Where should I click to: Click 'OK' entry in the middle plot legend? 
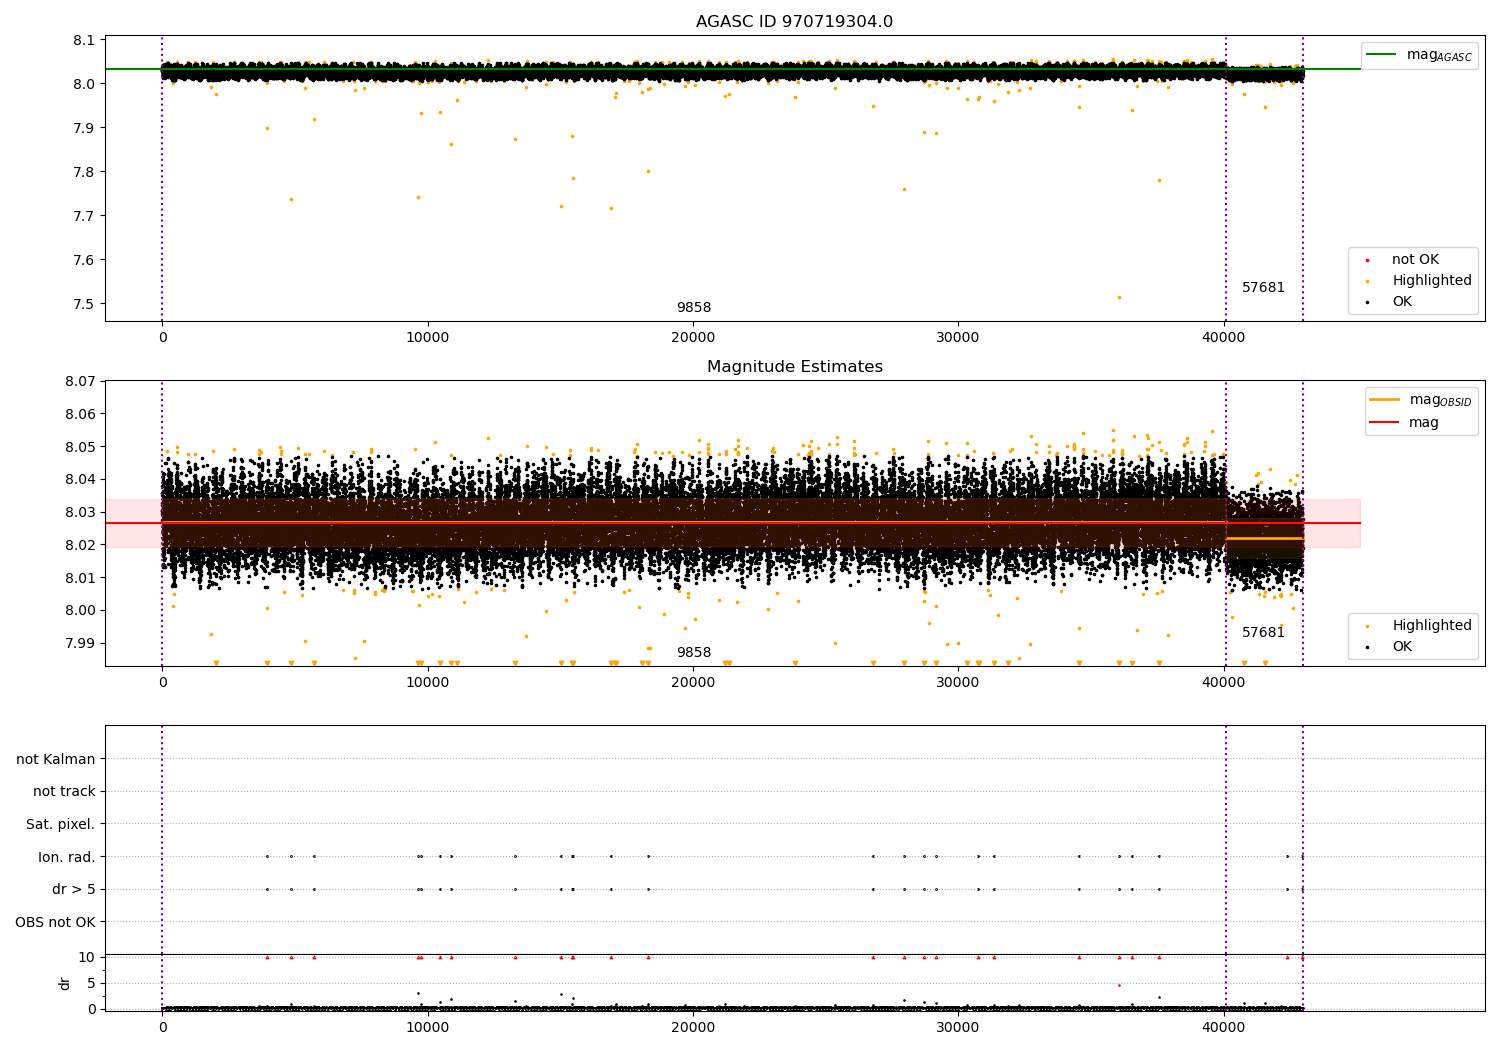click(1401, 647)
